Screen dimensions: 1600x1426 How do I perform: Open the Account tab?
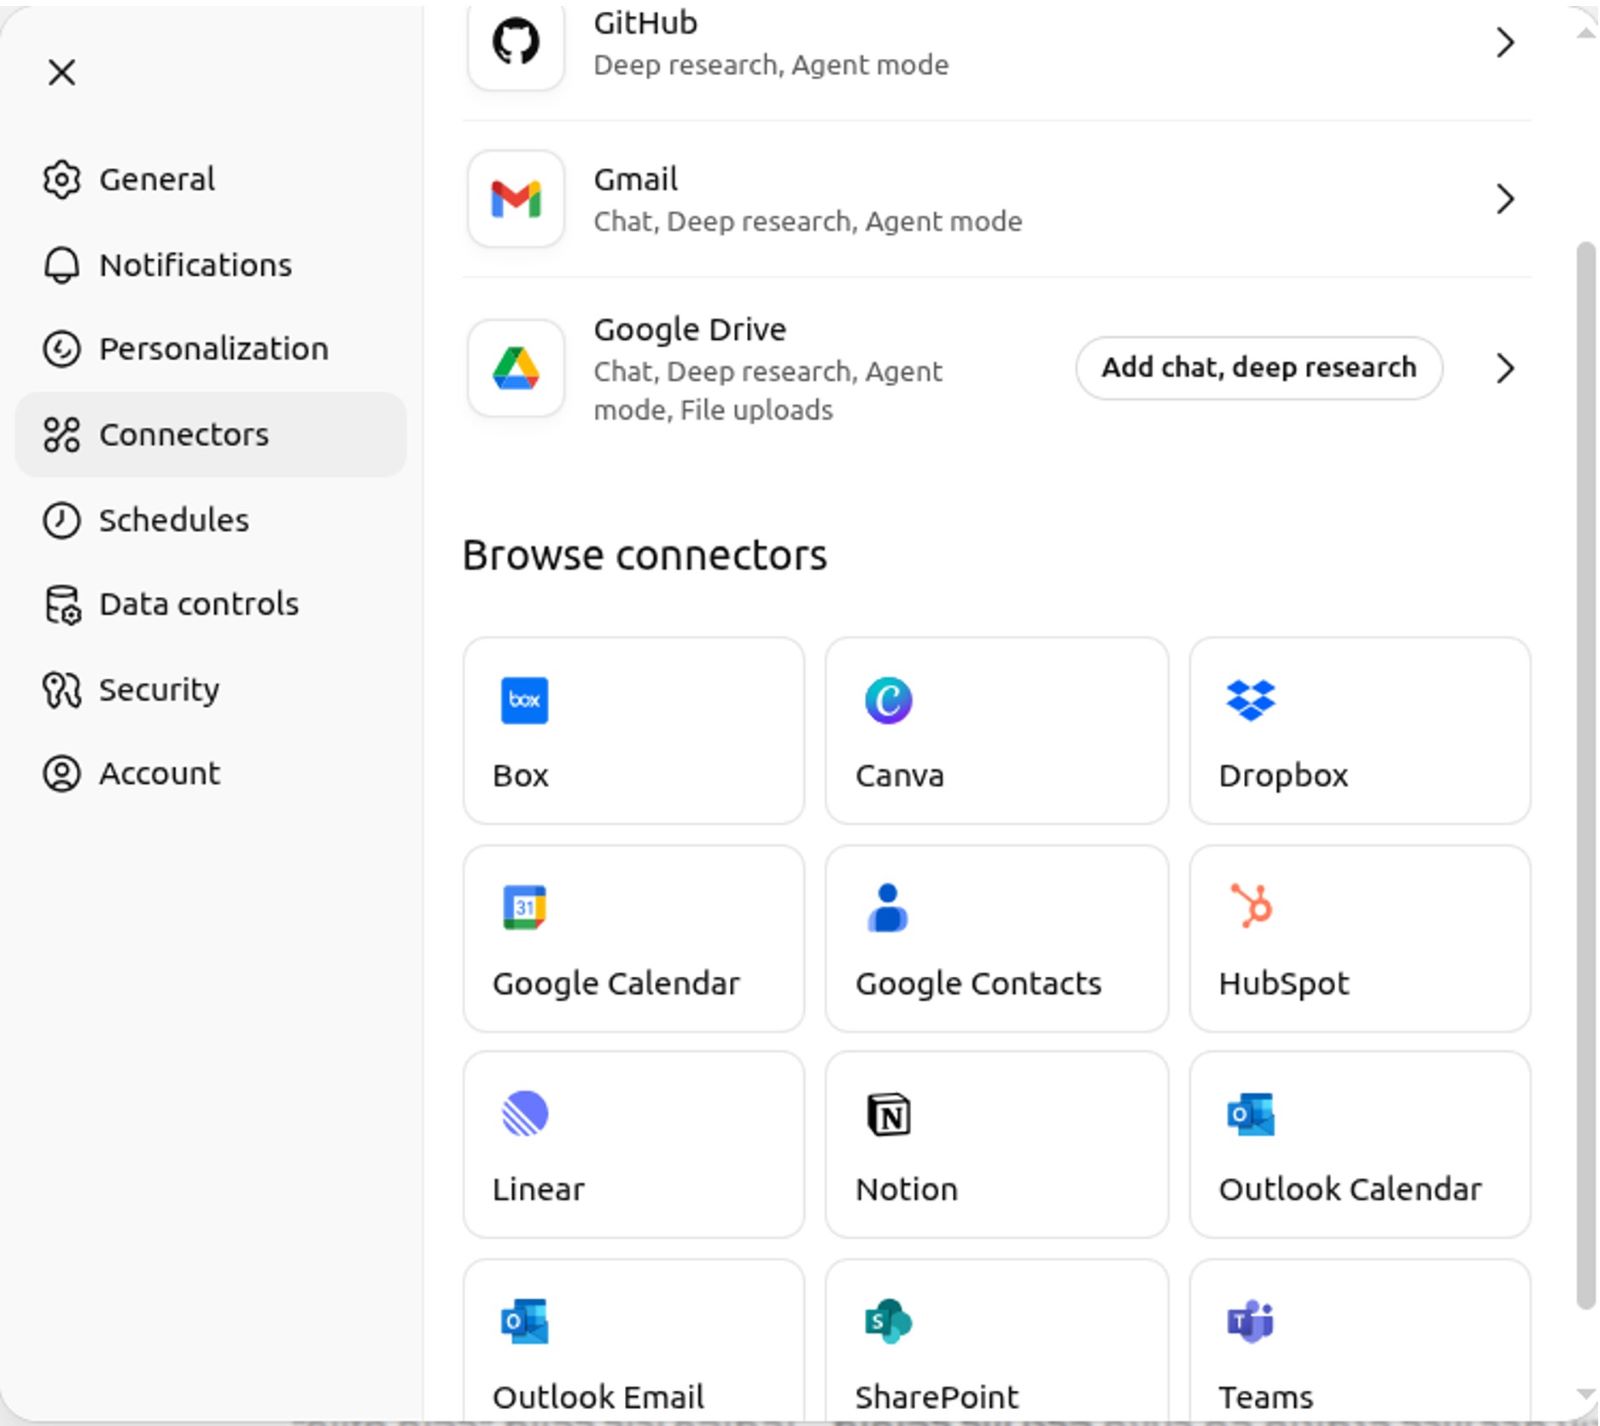(x=210, y=774)
